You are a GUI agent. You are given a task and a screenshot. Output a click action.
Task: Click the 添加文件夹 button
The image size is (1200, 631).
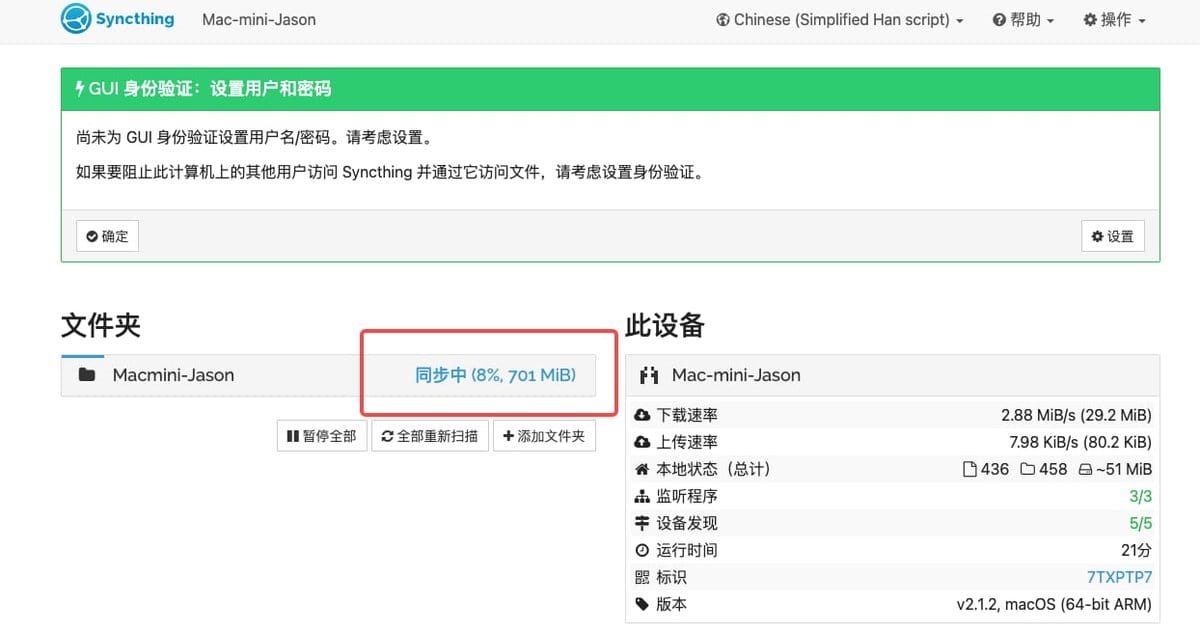click(x=544, y=436)
